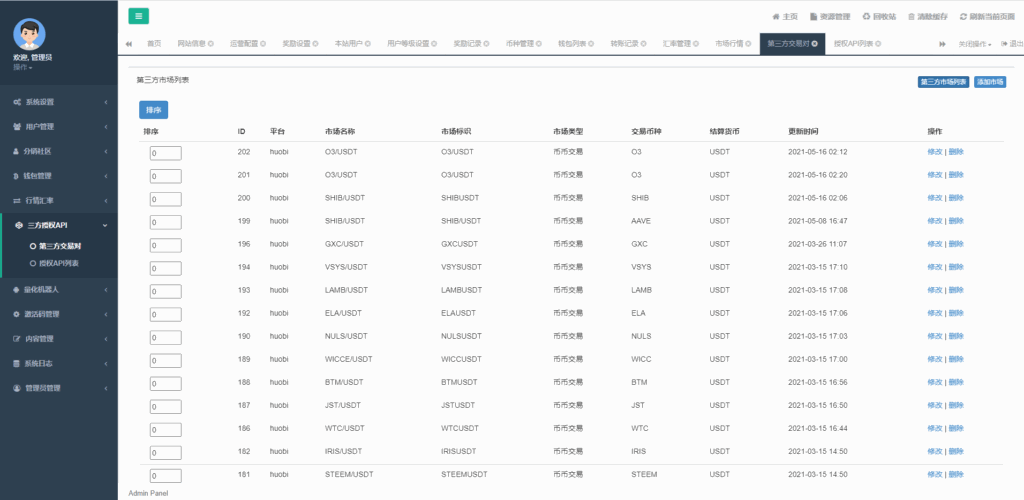
Task: Close the 授权API列表 tab with its x icon
Action: click(878, 44)
